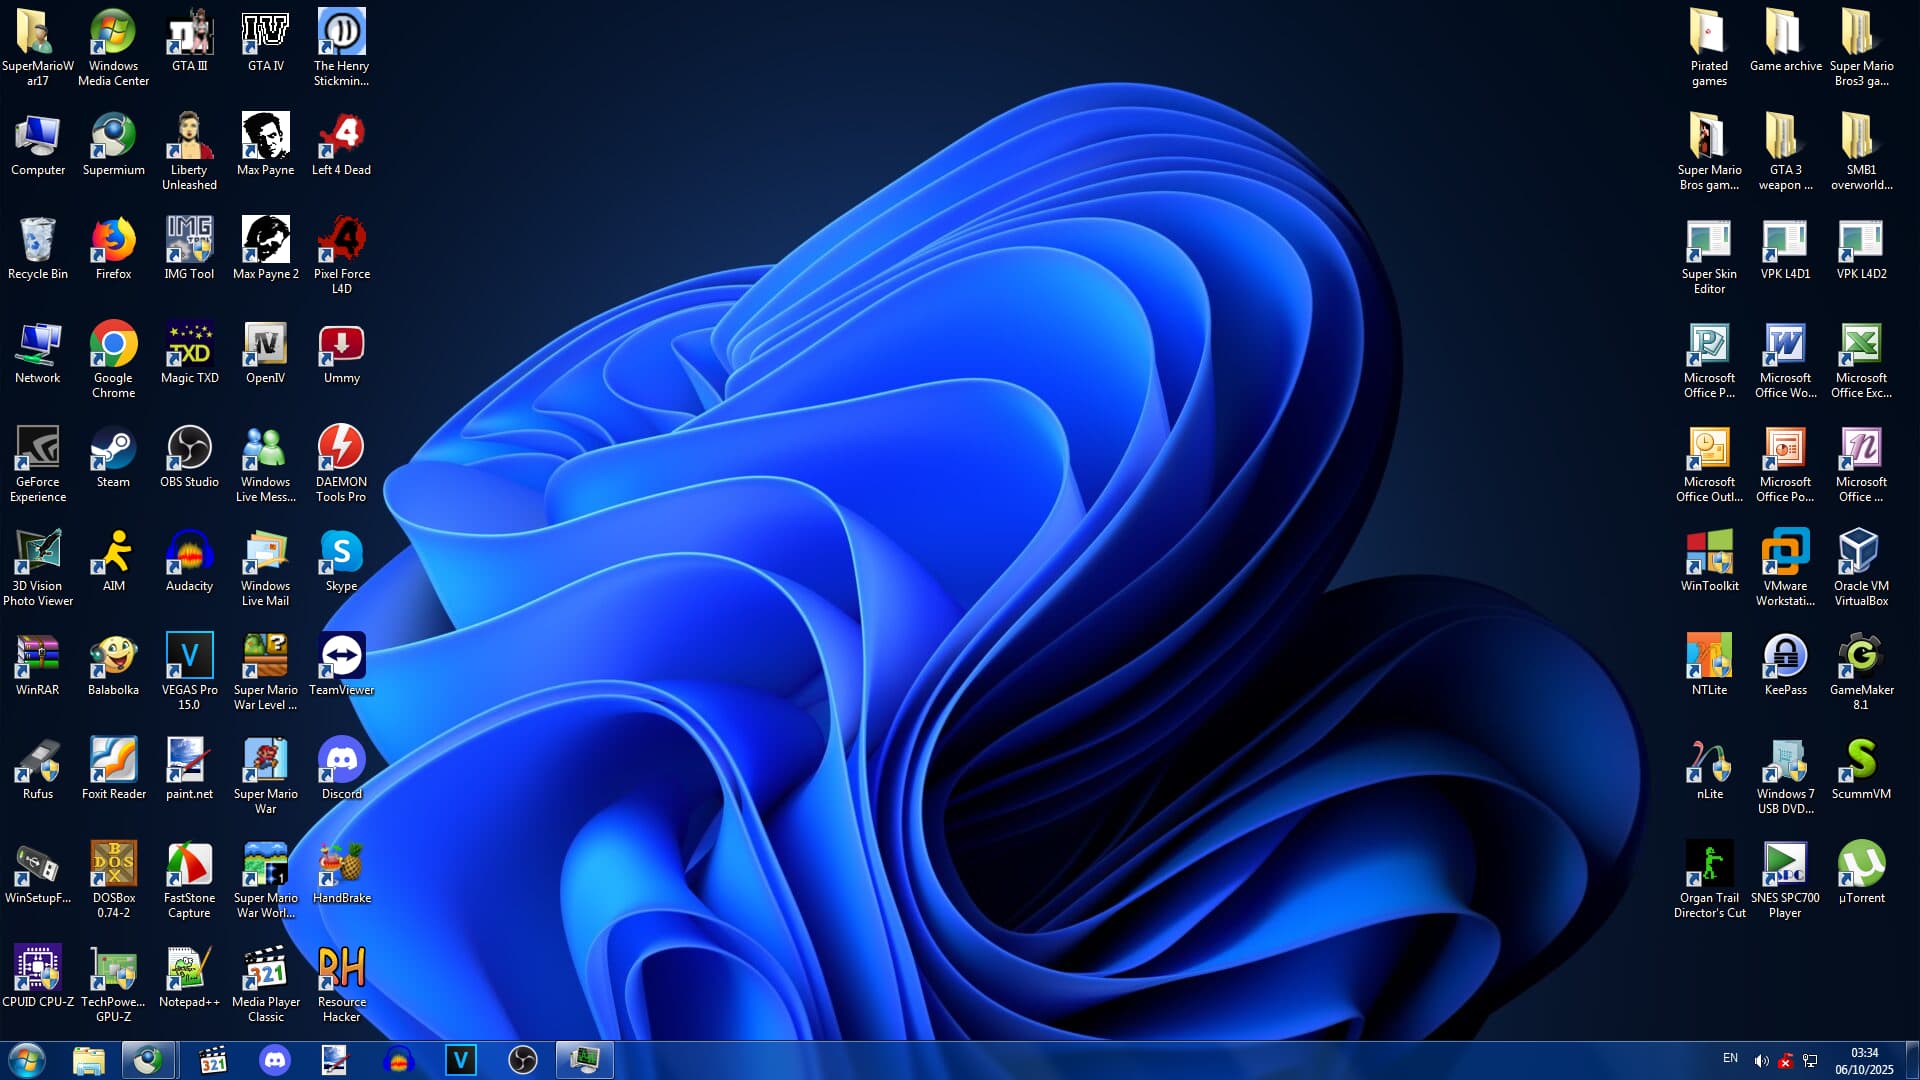Switch to Supermium in the taskbar
This screenshot has width=1920, height=1080.
[x=148, y=1060]
